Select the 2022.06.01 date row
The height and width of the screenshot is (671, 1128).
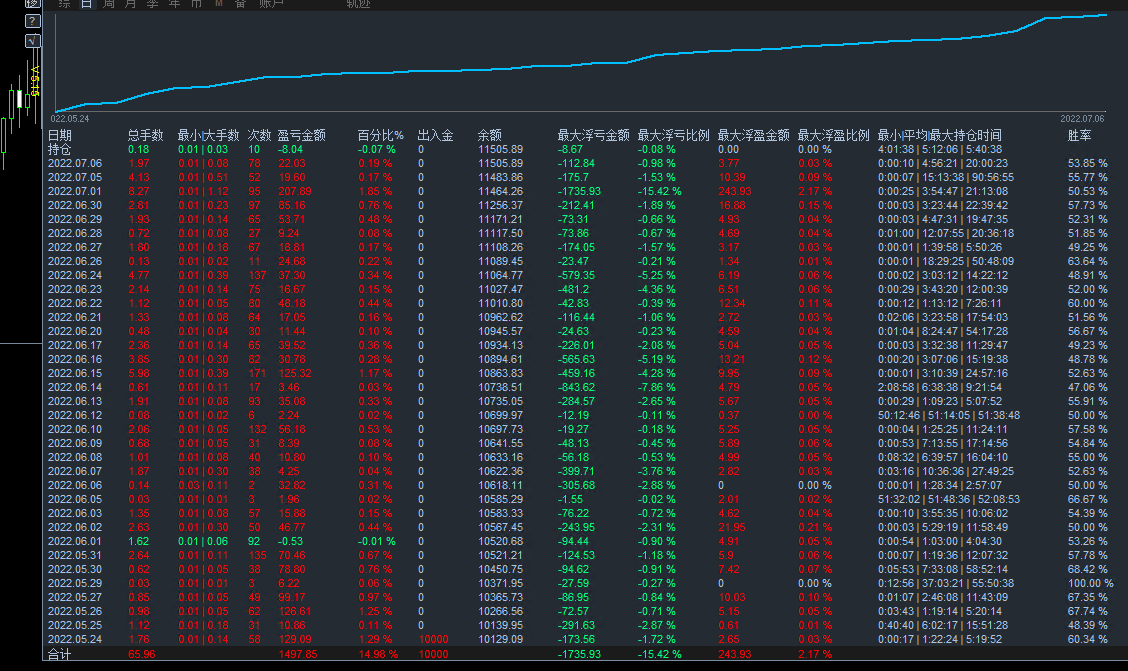pos(75,542)
